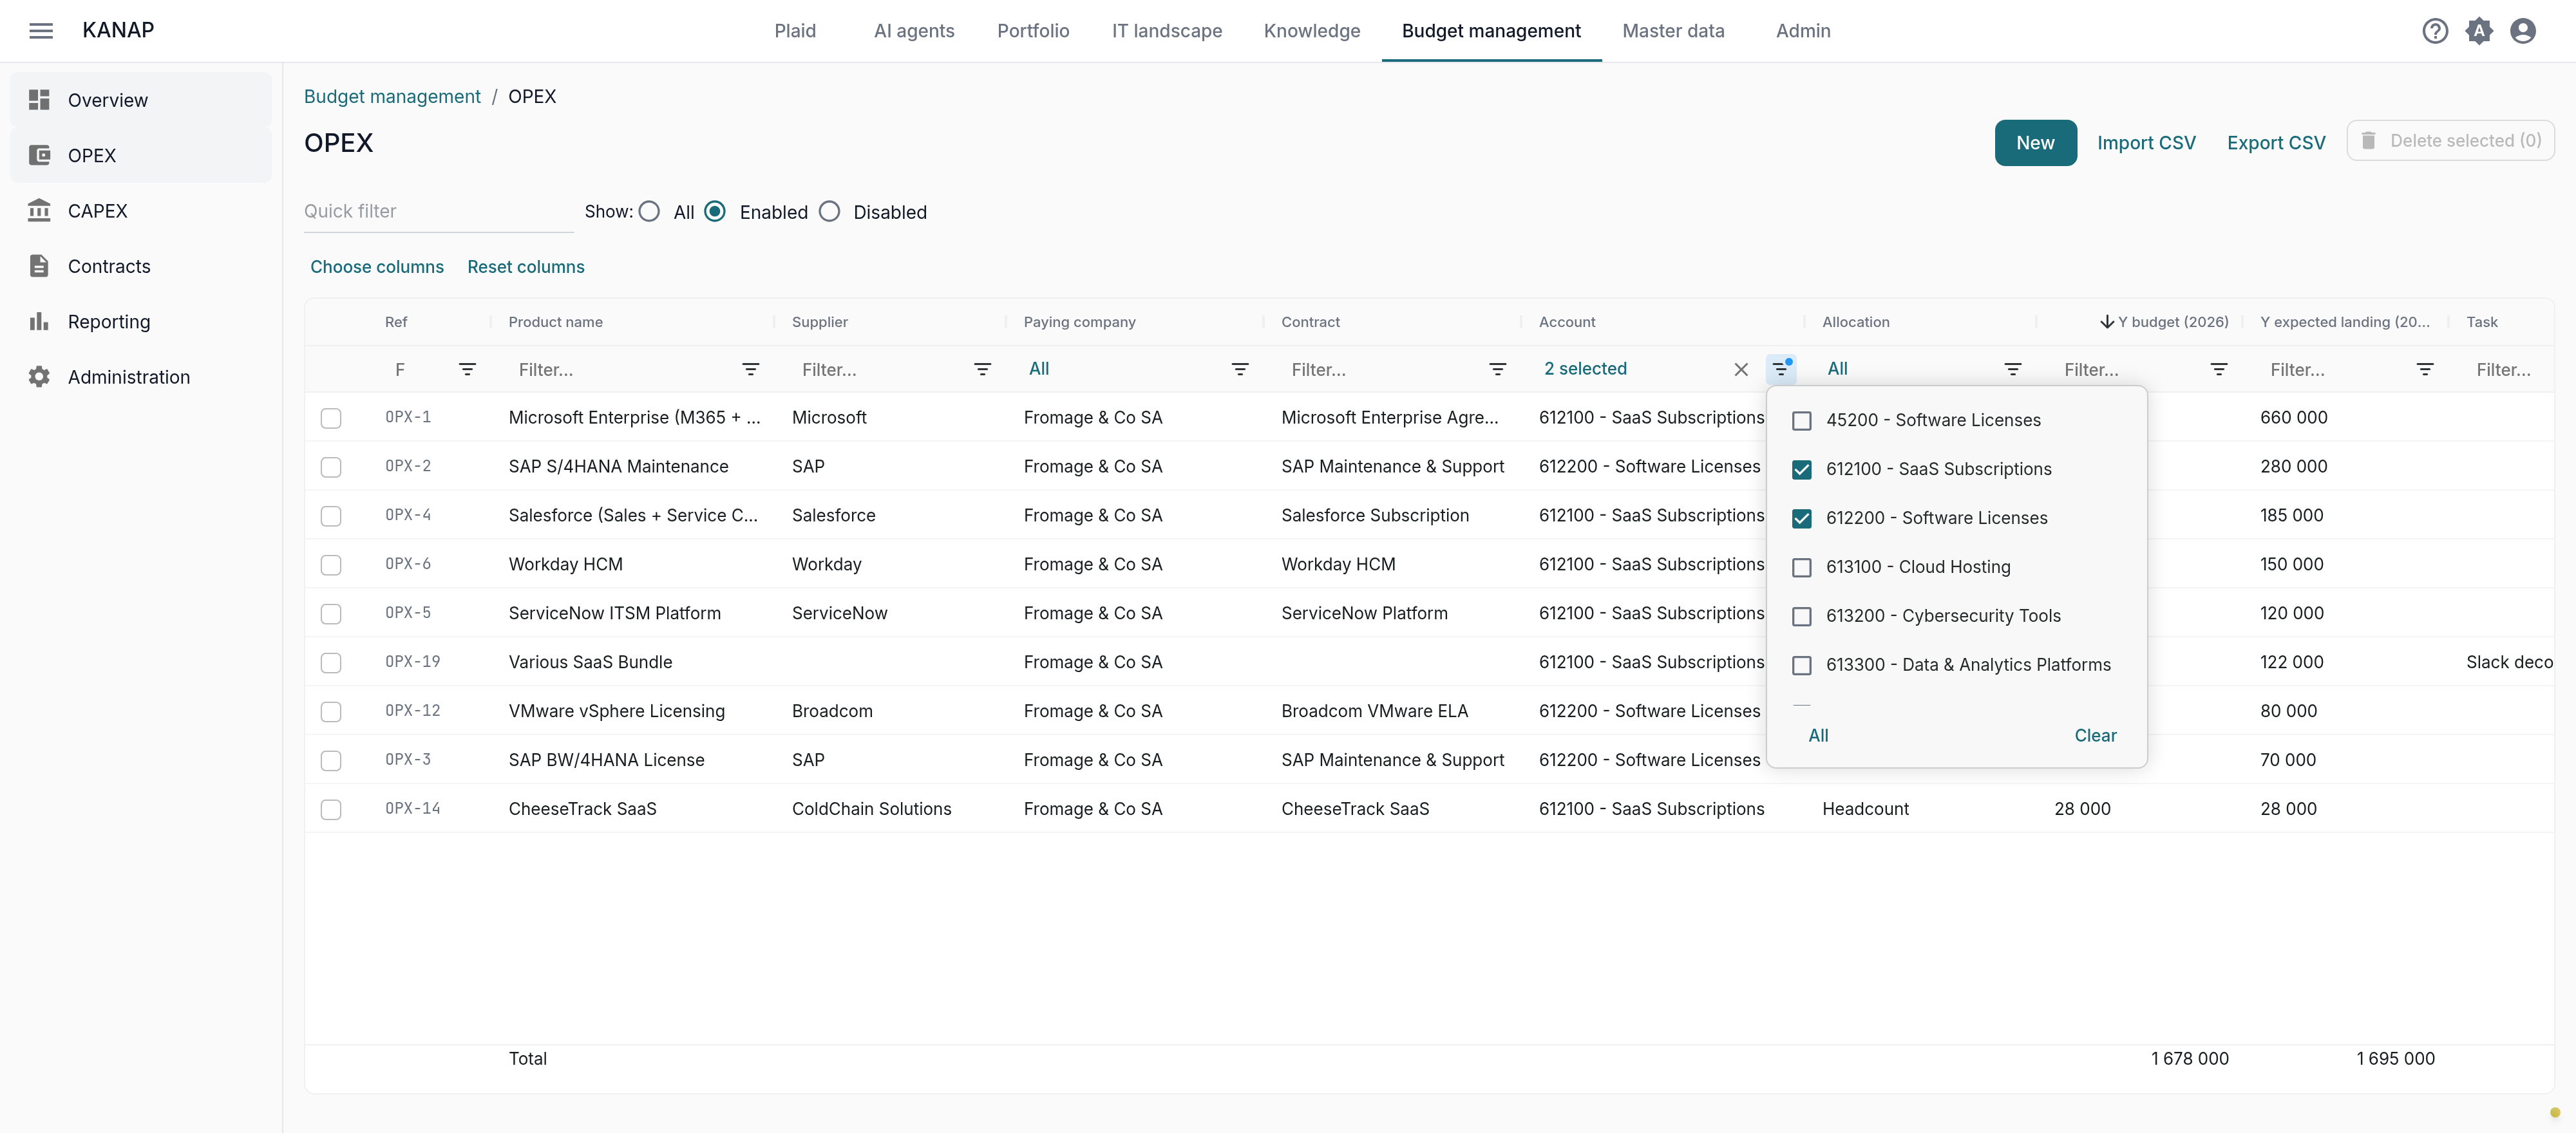Click 'Clear' in the Account filter popup
This screenshot has height=1133, width=2576.
pos(2095,735)
